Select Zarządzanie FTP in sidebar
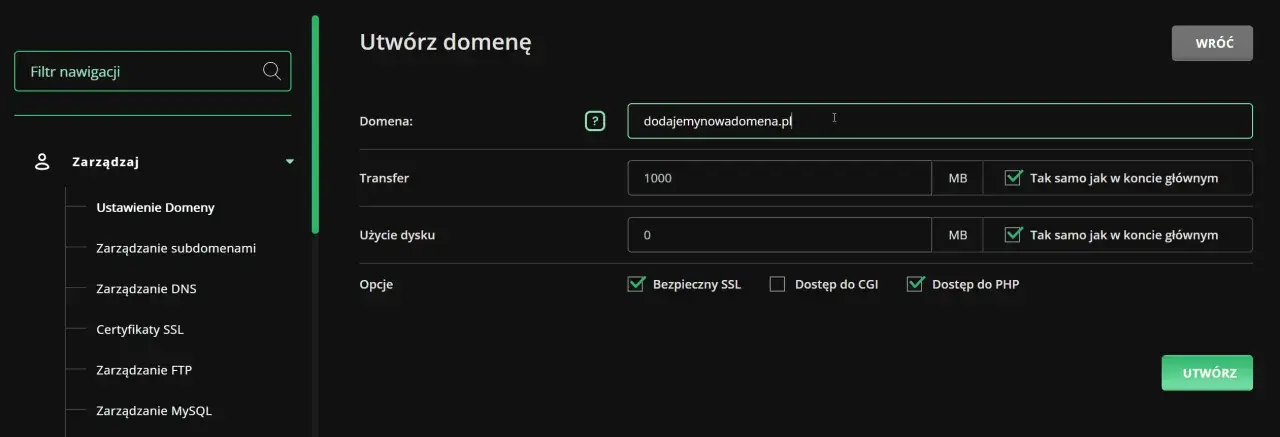 click(144, 370)
